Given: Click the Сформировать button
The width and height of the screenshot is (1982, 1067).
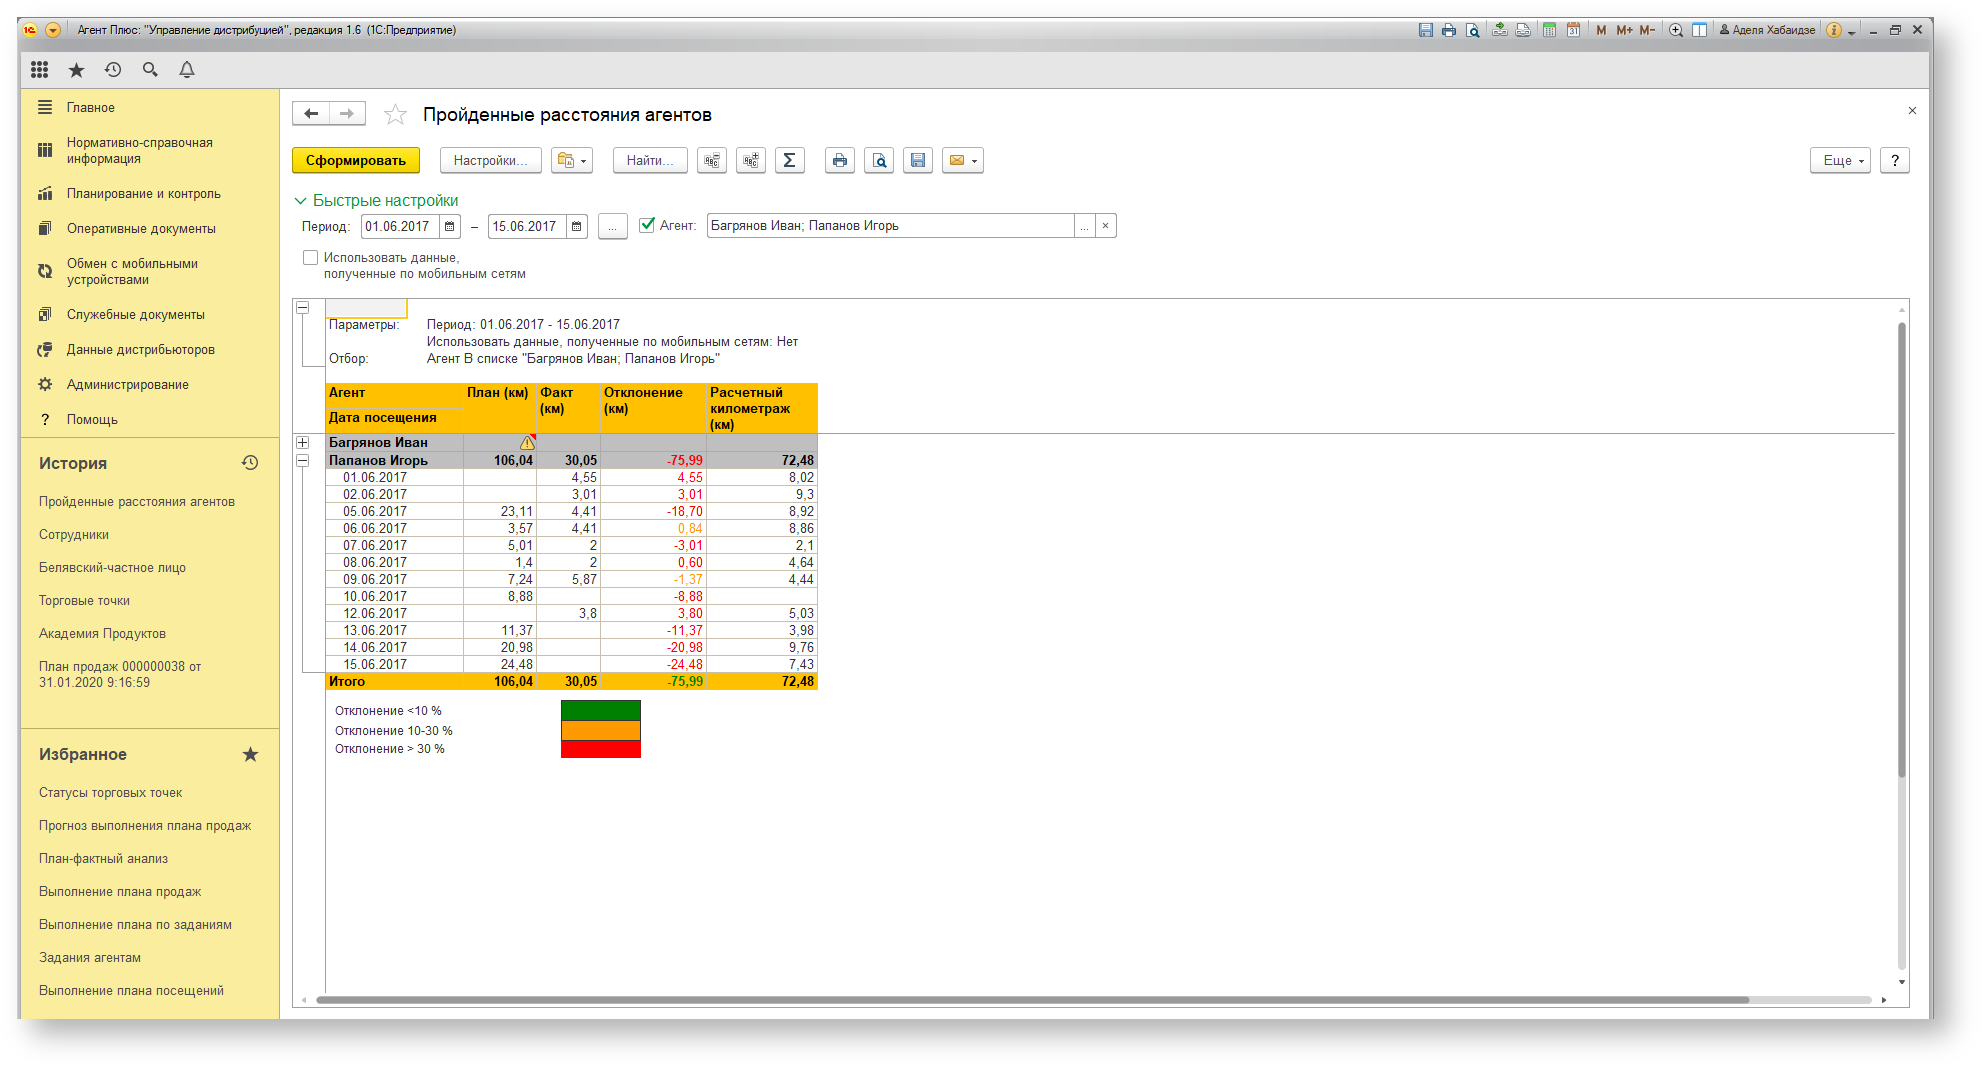Looking at the screenshot, I should (356, 160).
